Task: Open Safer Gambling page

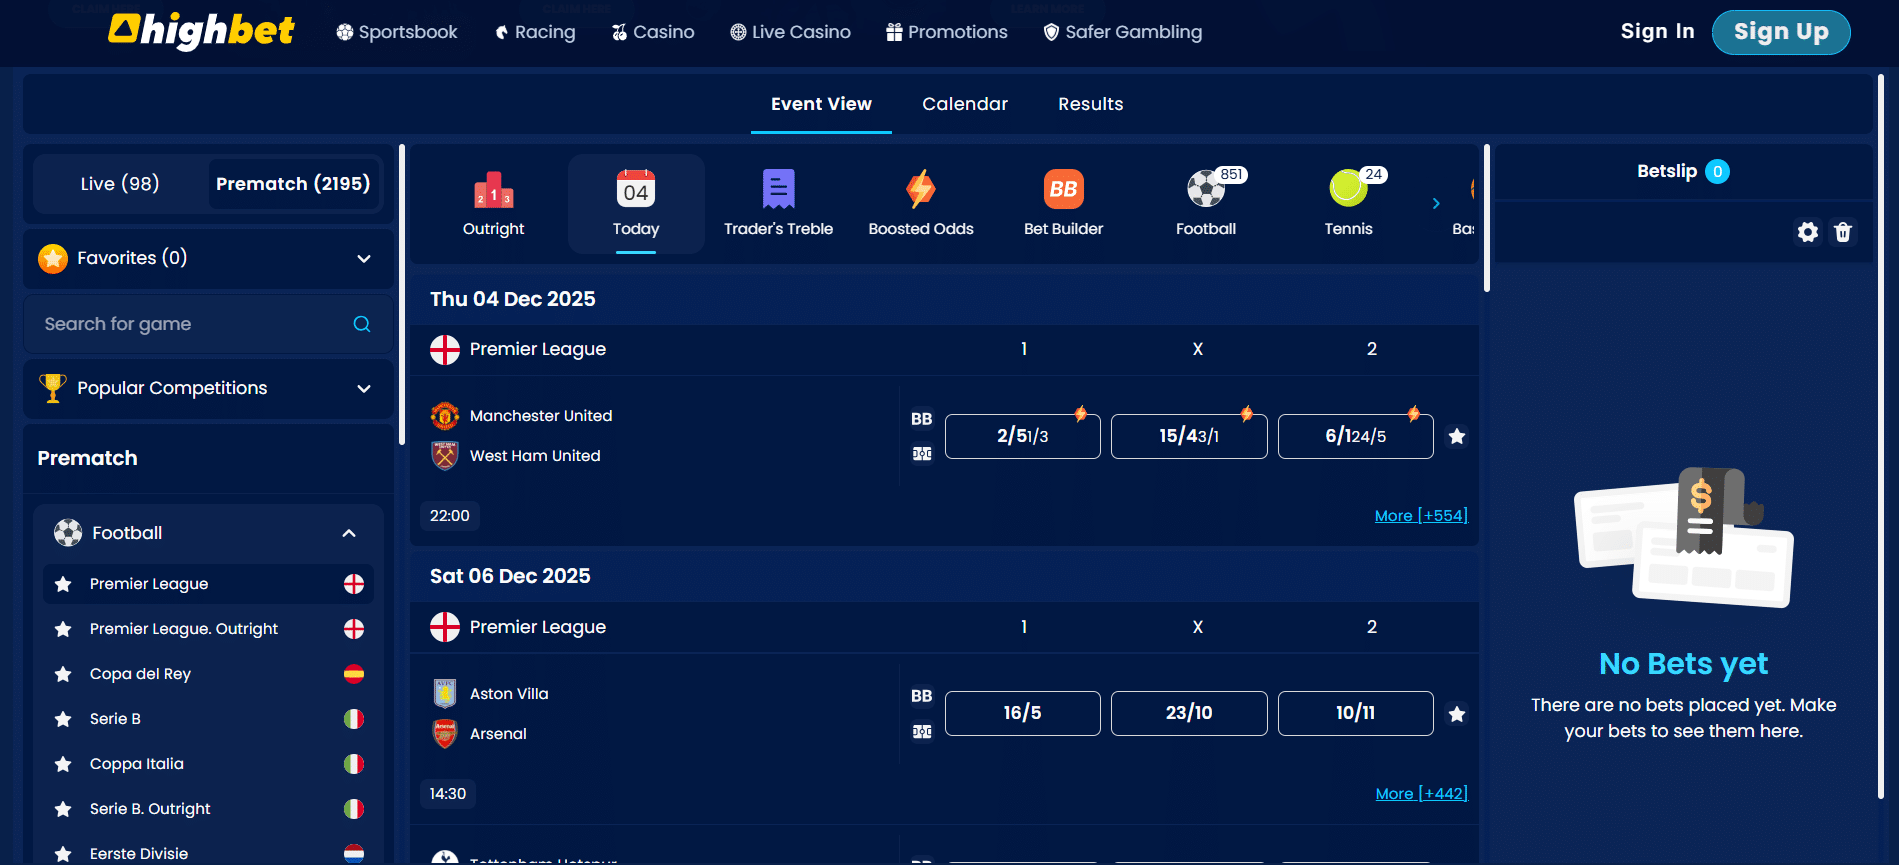Action: pos(1122,32)
